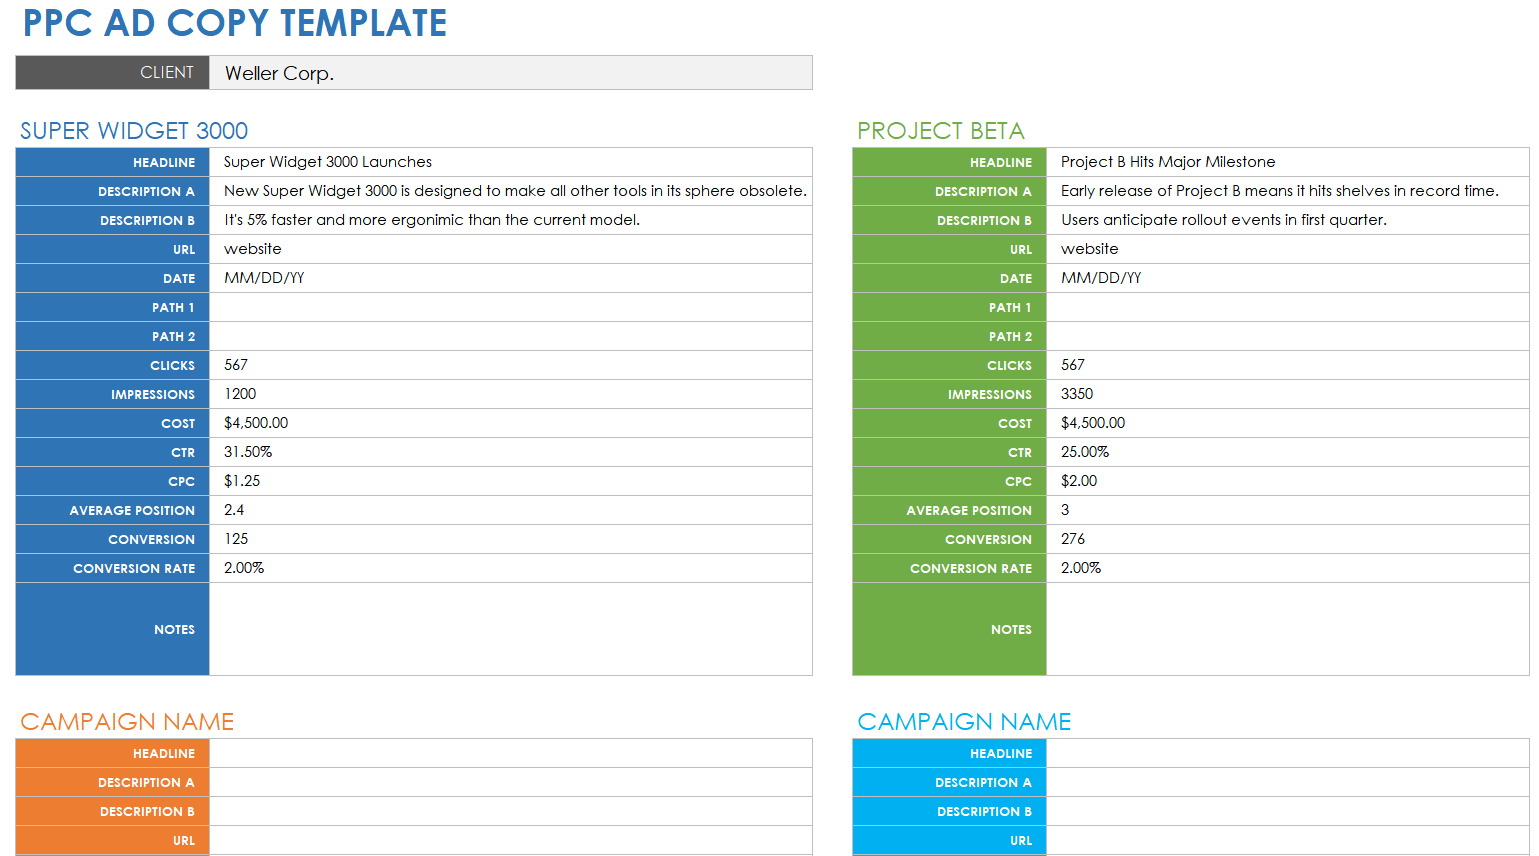Image resolution: width=1539 pixels, height=856 pixels.
Task: Click the Notes field in Super Widget 3000
Action: pos(510,629)
